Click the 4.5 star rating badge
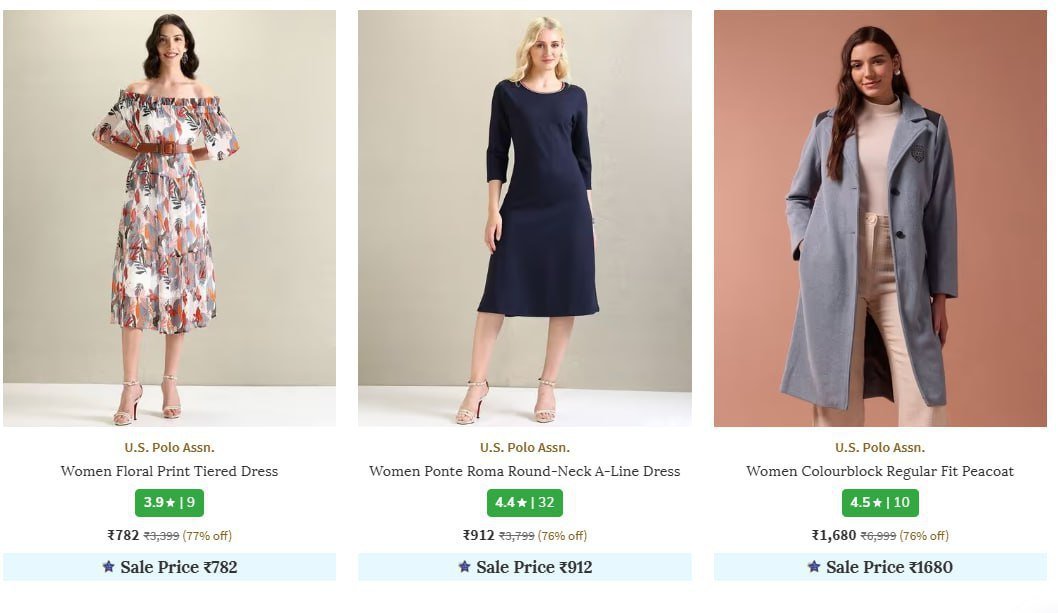This screenshot has height=613, width=1058. point(880,503)
